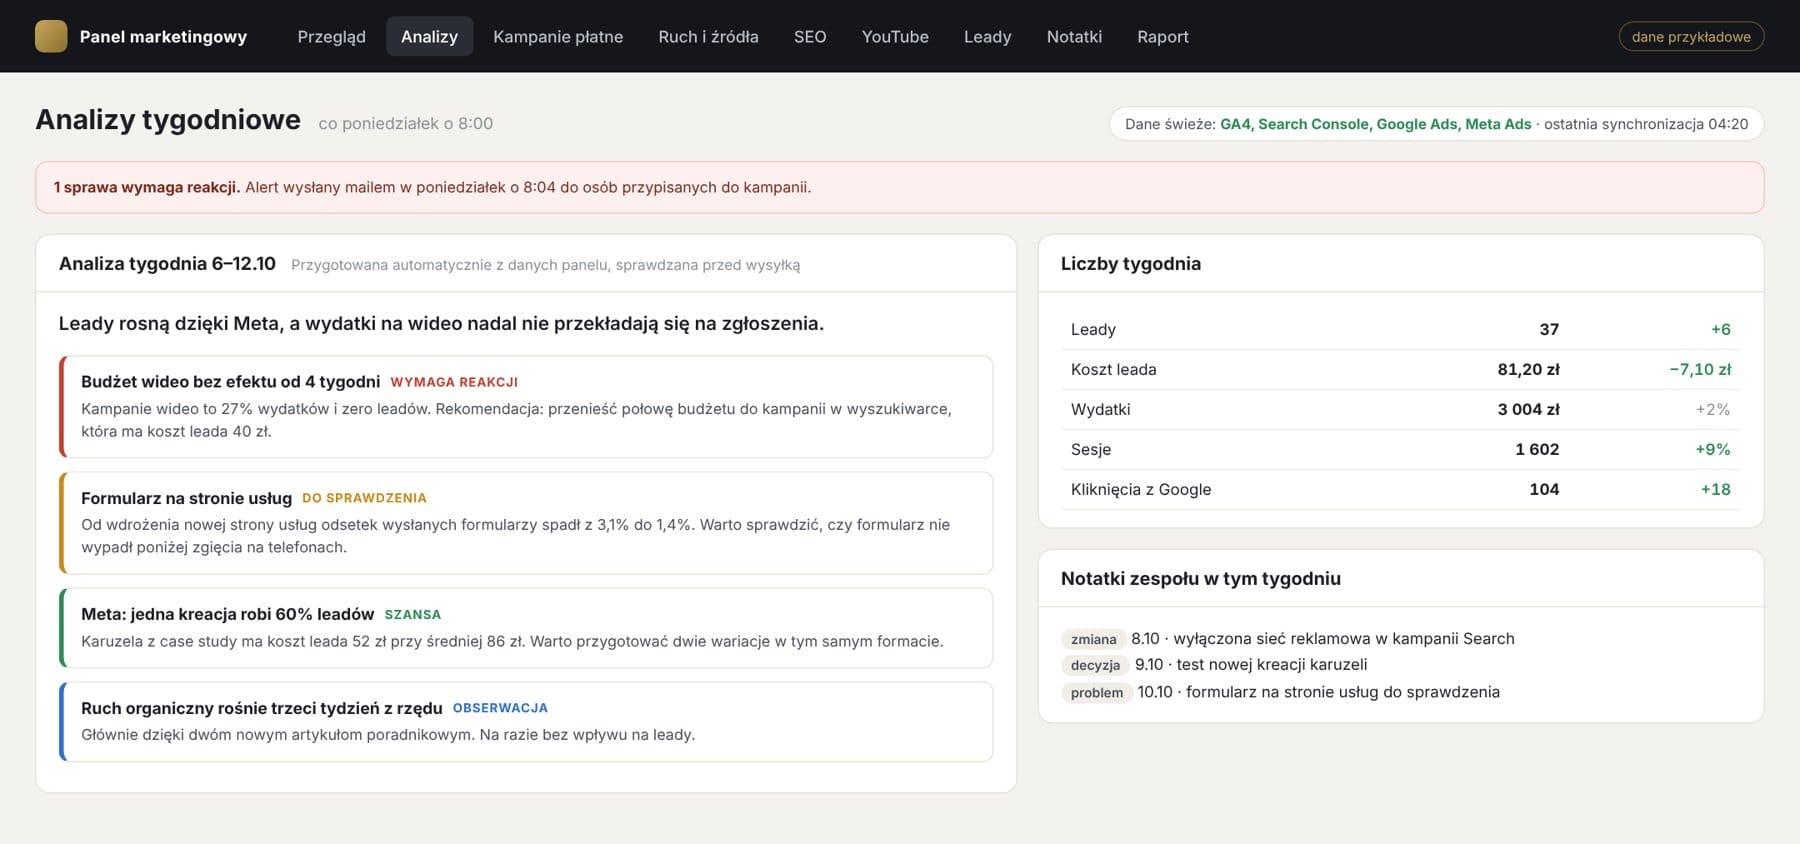Viewport: 1800px width, 844px height.
Task: Click the gold Panel marketingowy logo icon
Action: [51, 36]
